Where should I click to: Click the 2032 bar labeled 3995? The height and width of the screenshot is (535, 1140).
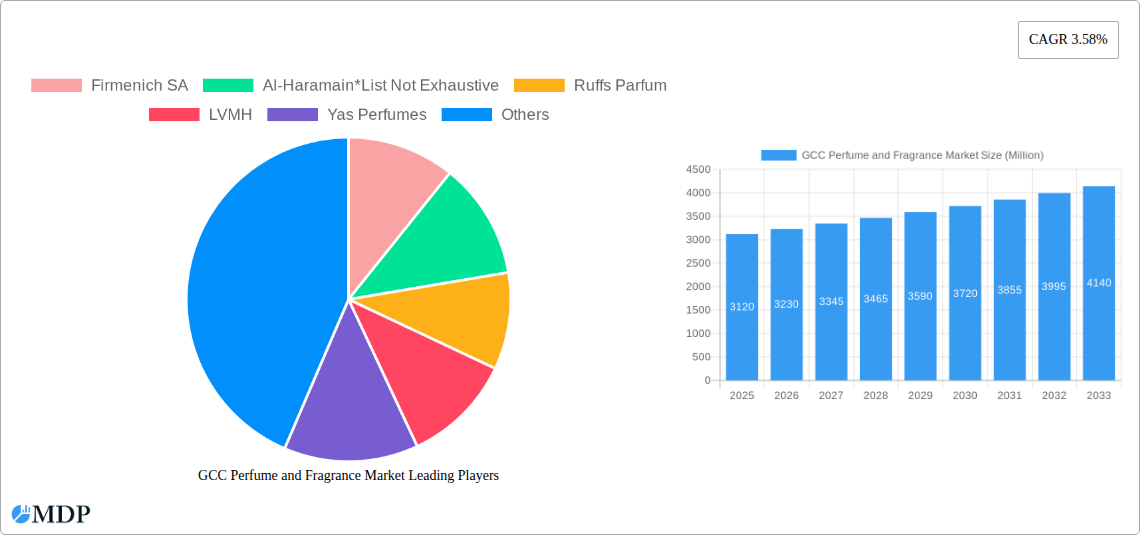click(1054, 286)
